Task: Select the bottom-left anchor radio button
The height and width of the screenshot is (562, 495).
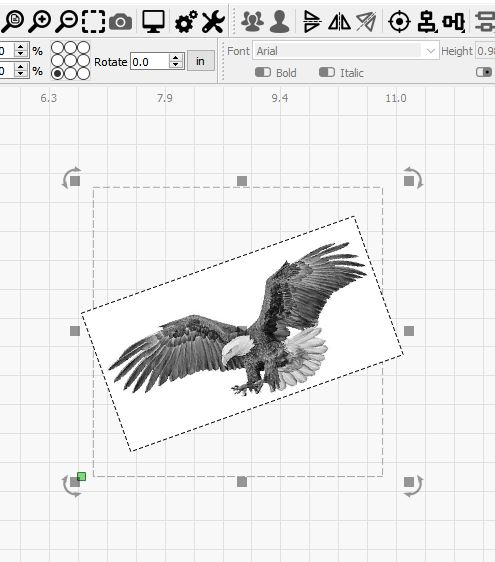Action: click(57, 73)
